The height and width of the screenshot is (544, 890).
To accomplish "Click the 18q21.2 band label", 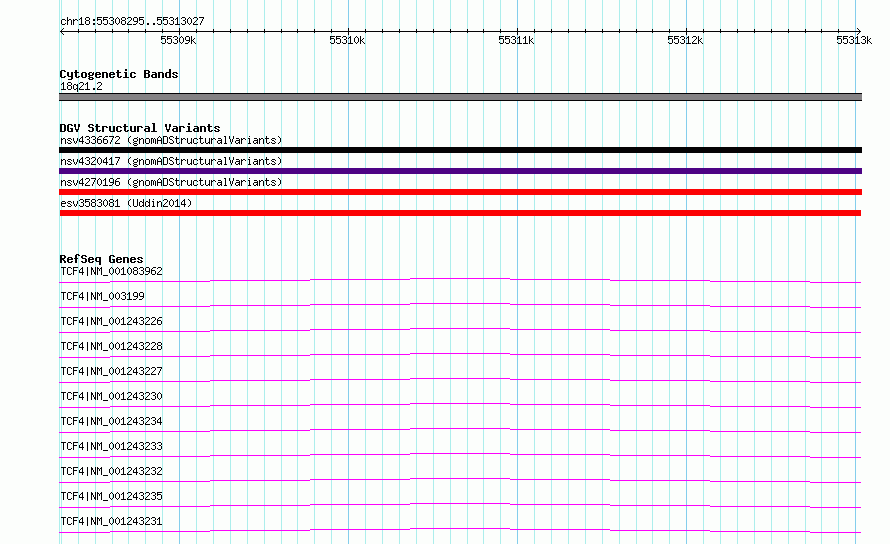I will pyautogui.click(x=81, y=86).
